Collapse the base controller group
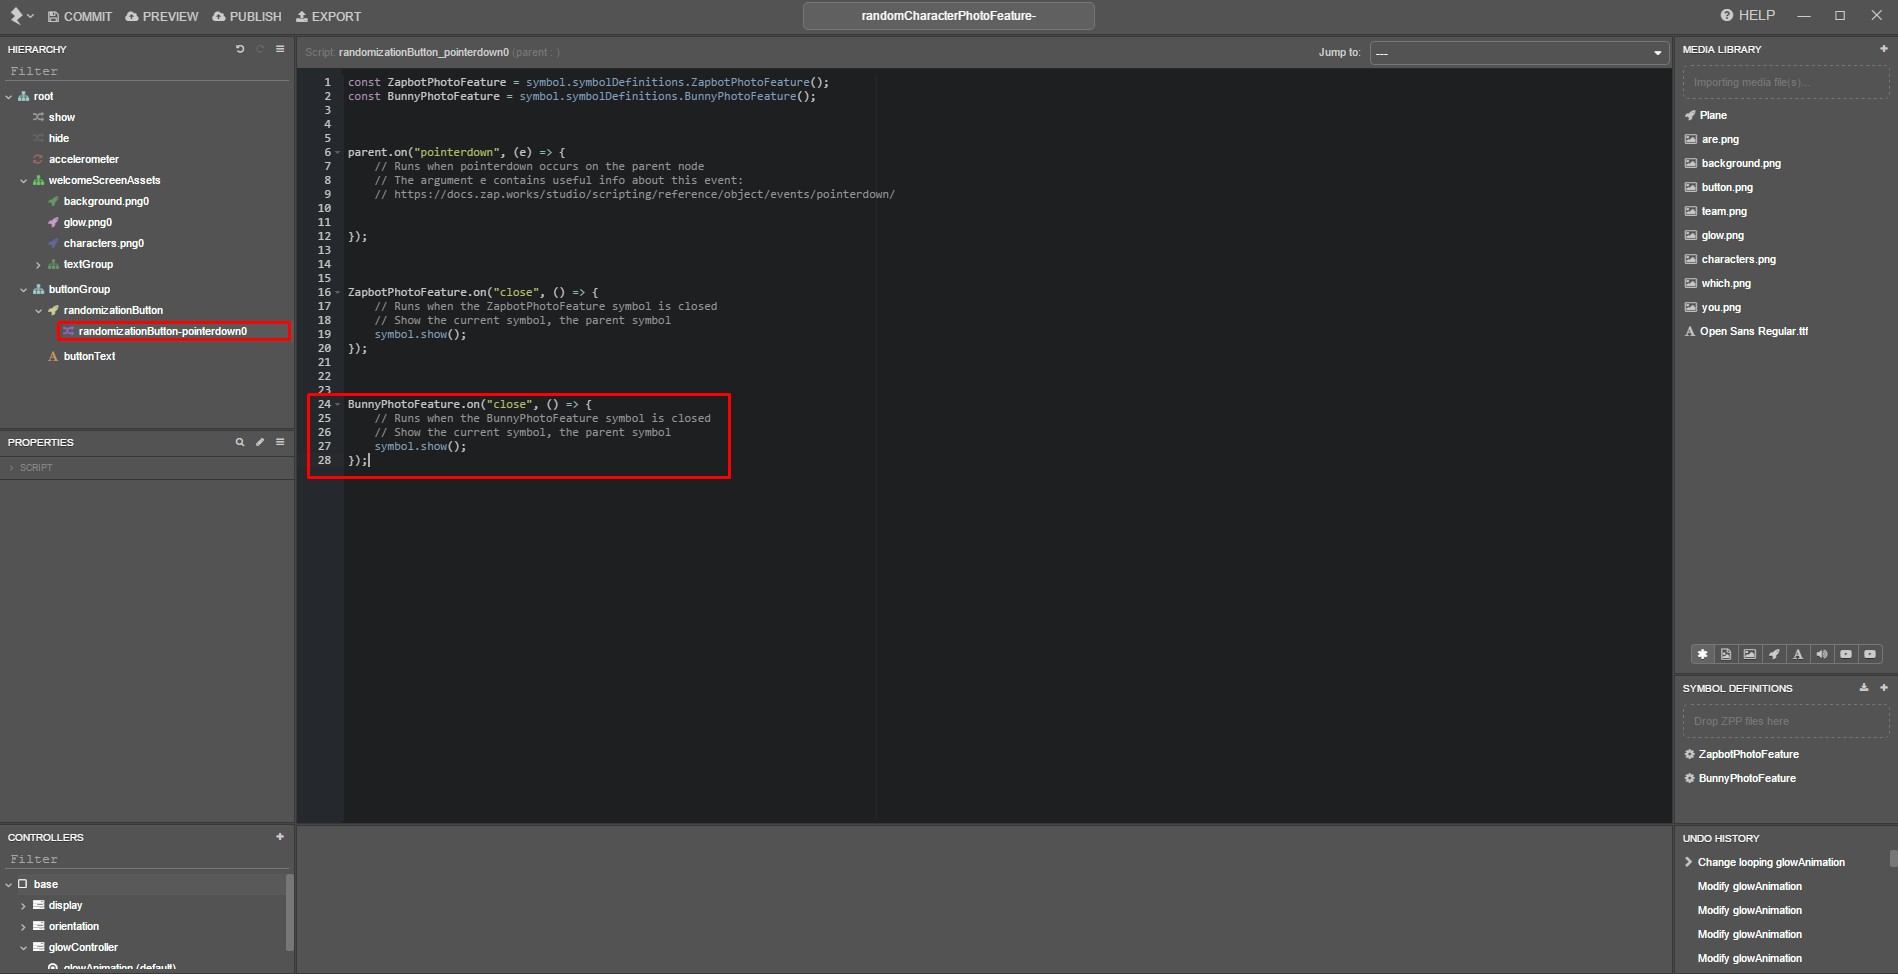Screen dimensions: 1898x974 tap(9, 884)
